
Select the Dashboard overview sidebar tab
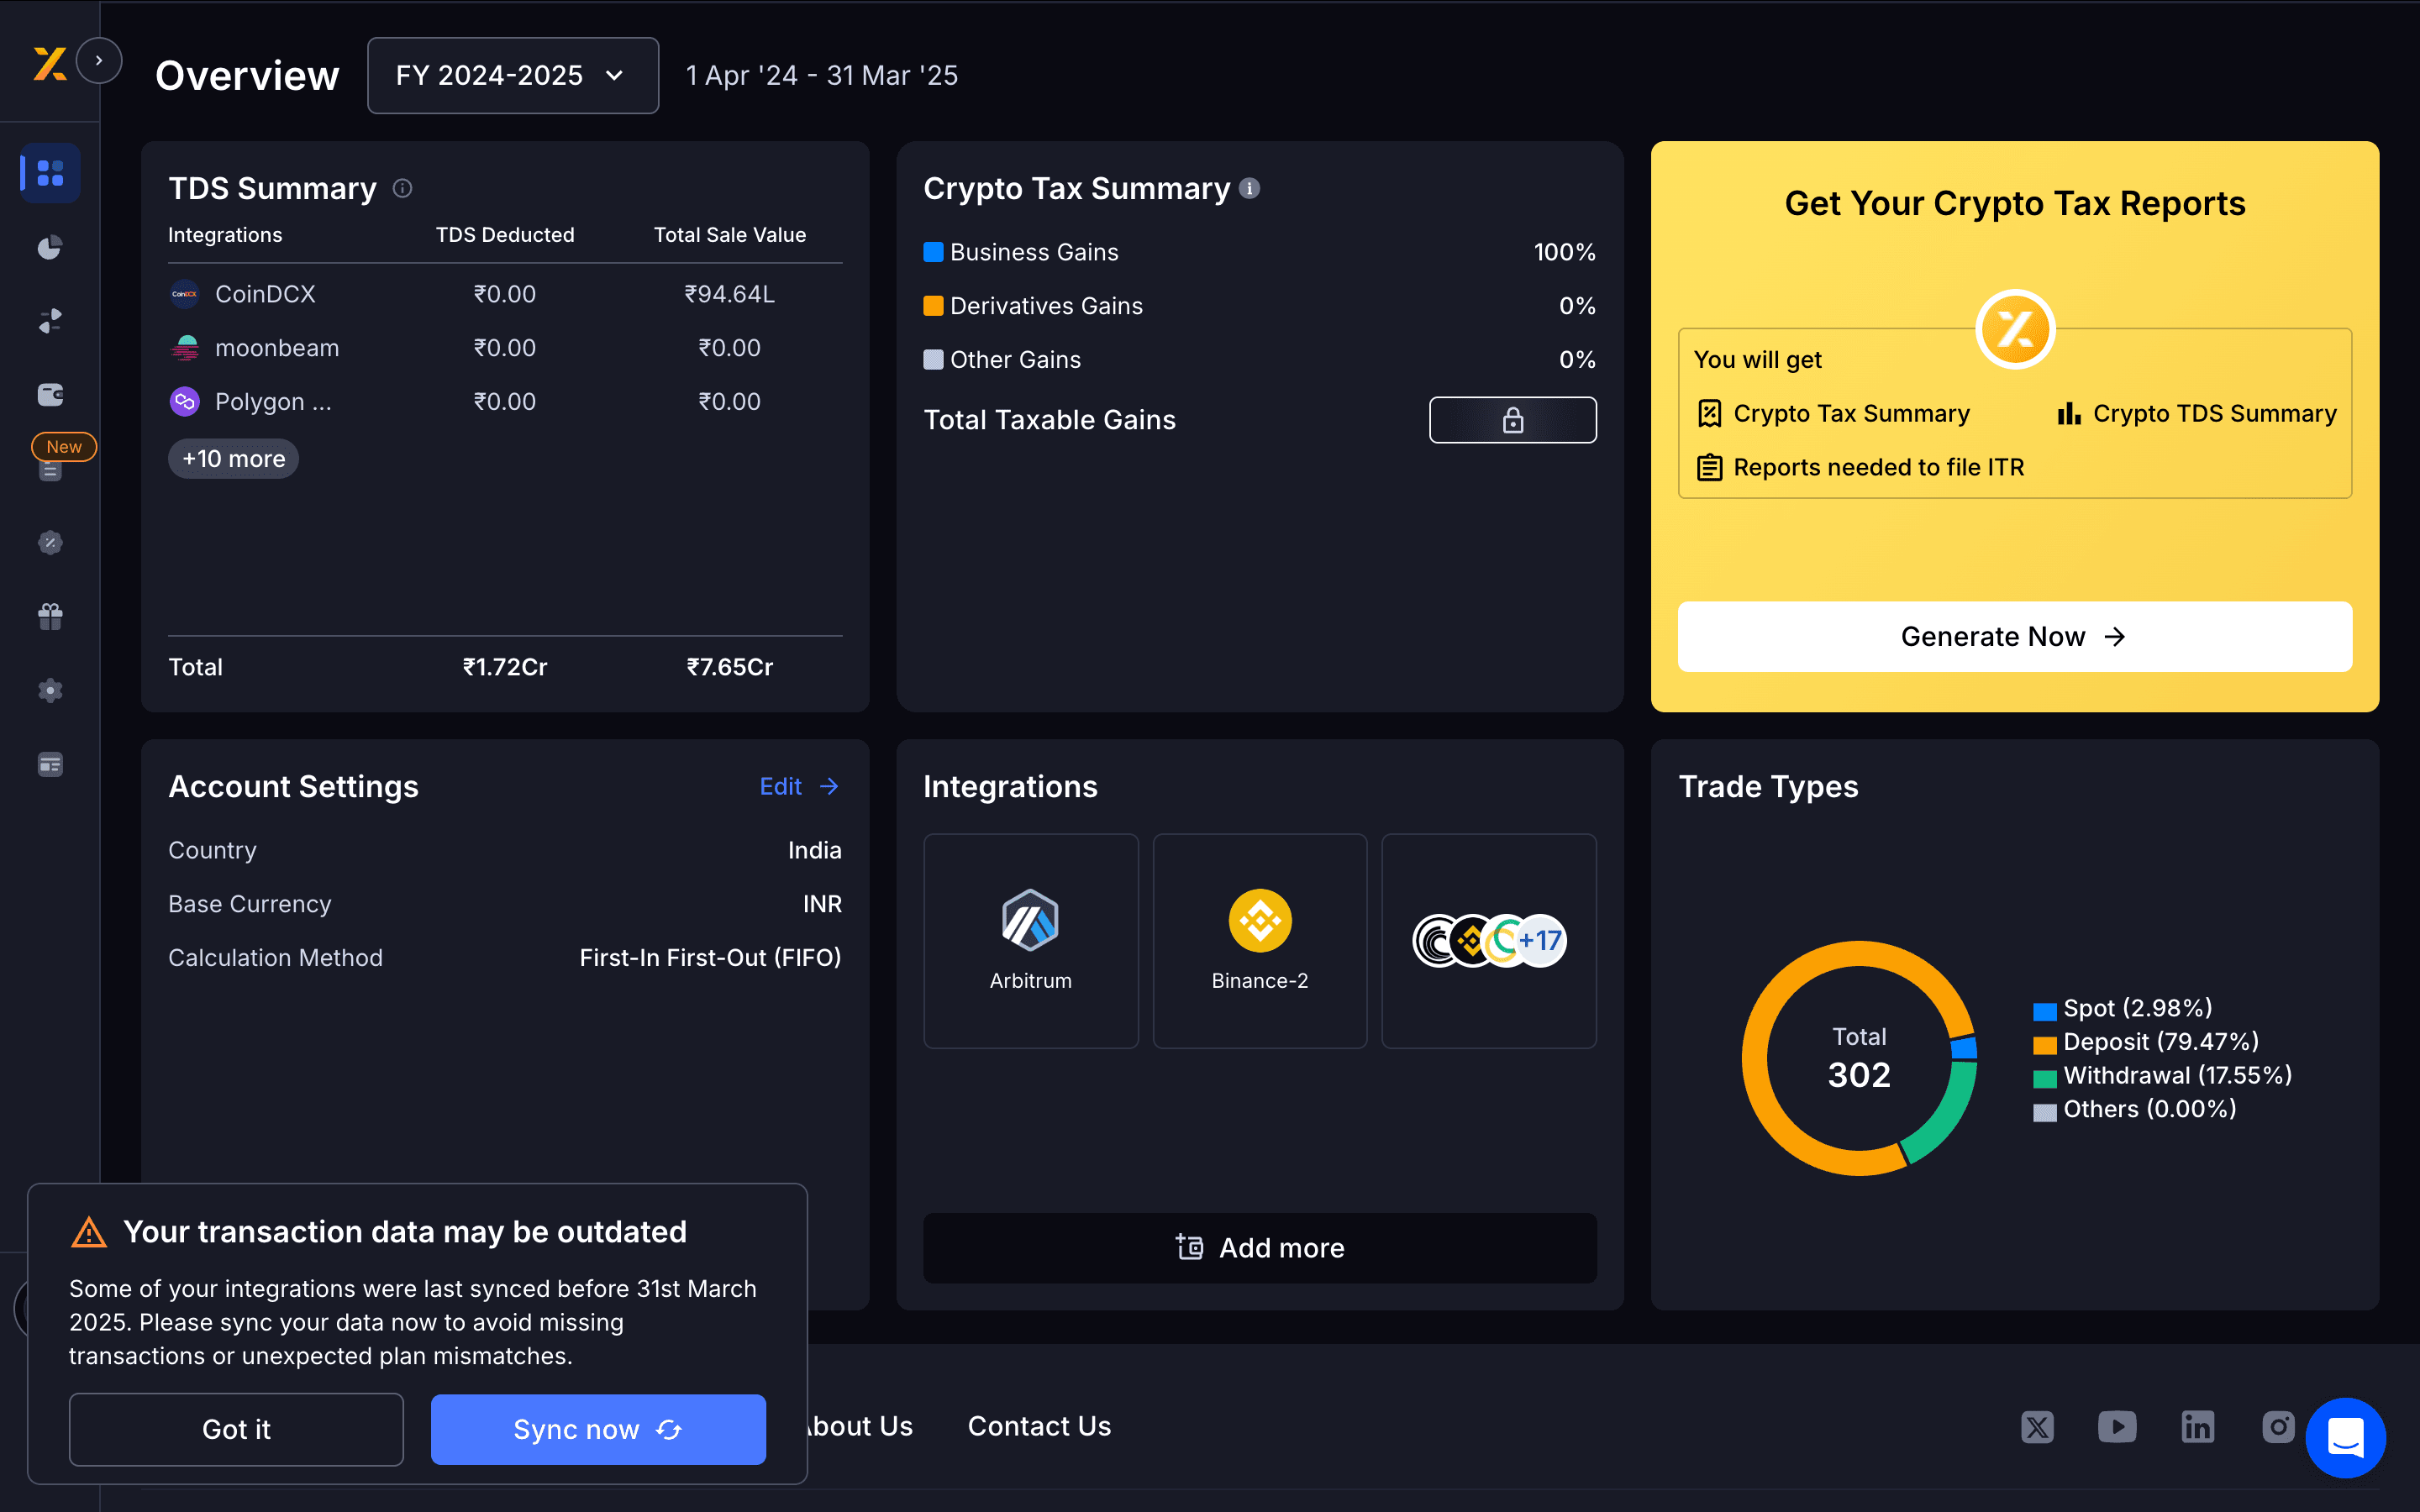click(50, 173)
